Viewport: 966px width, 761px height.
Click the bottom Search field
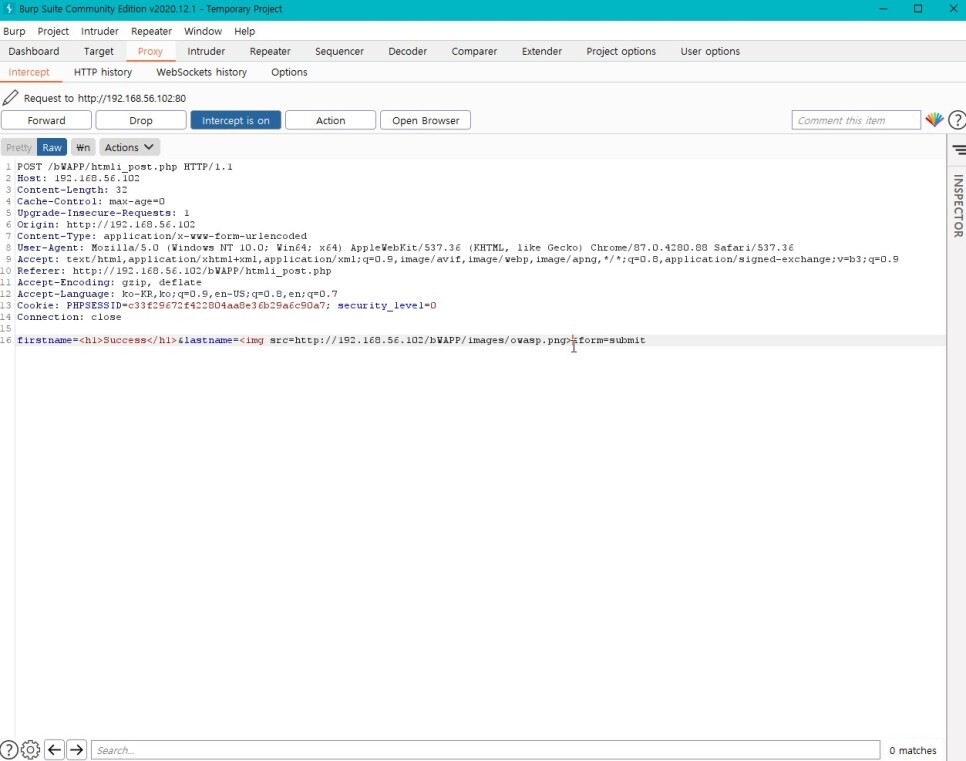point(485,750)
